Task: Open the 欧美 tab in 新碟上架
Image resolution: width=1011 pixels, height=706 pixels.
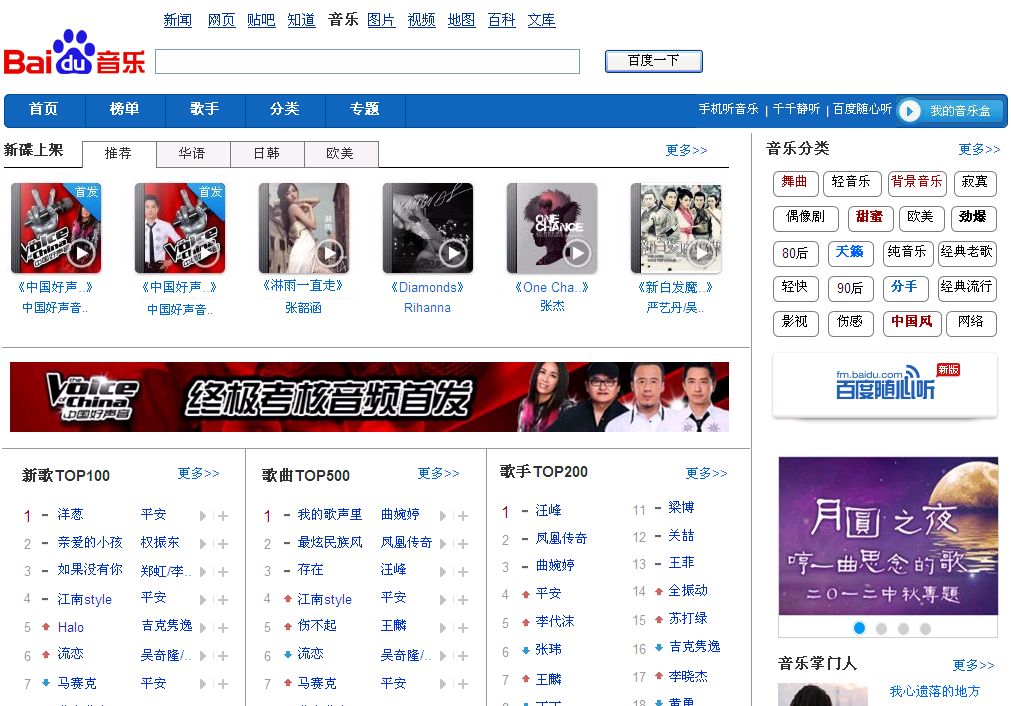Action: pos(340,153)
